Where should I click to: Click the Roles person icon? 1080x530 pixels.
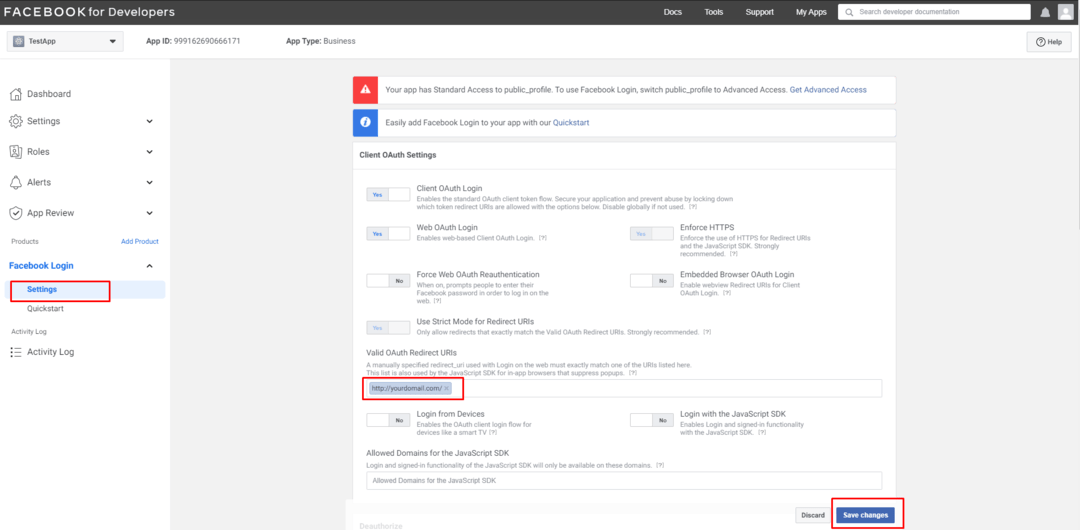16,152
